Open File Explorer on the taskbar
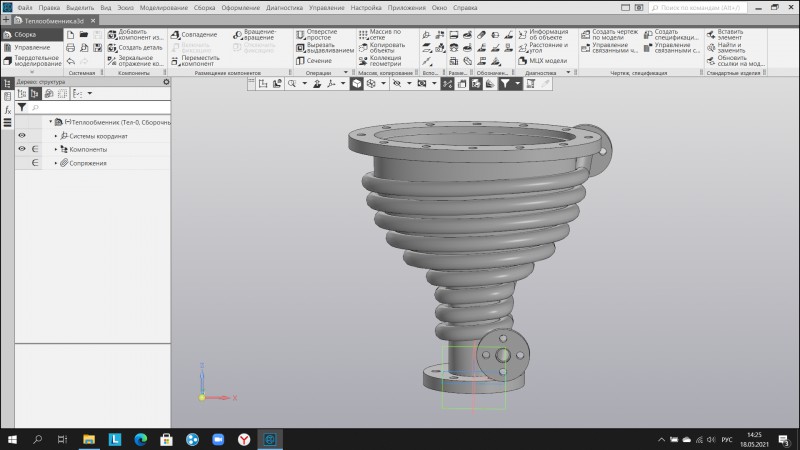 89,439
